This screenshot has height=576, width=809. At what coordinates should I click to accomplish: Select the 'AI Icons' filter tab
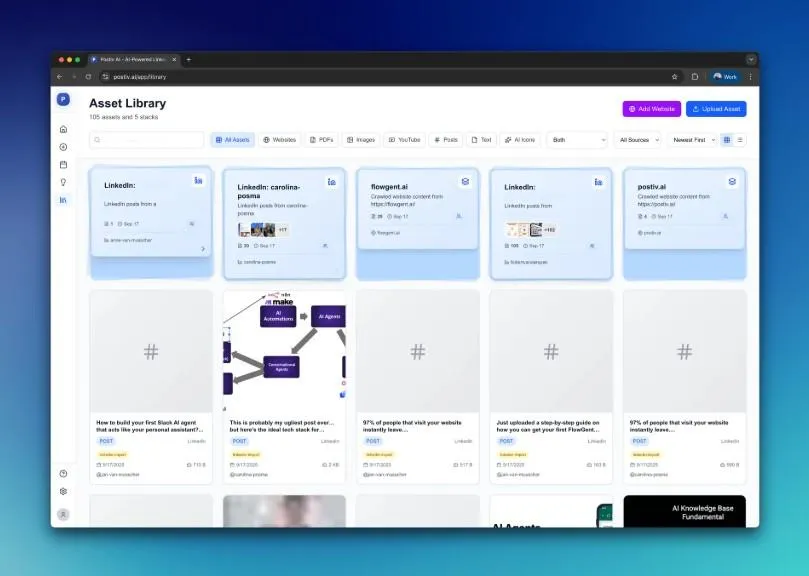point(520,140)
